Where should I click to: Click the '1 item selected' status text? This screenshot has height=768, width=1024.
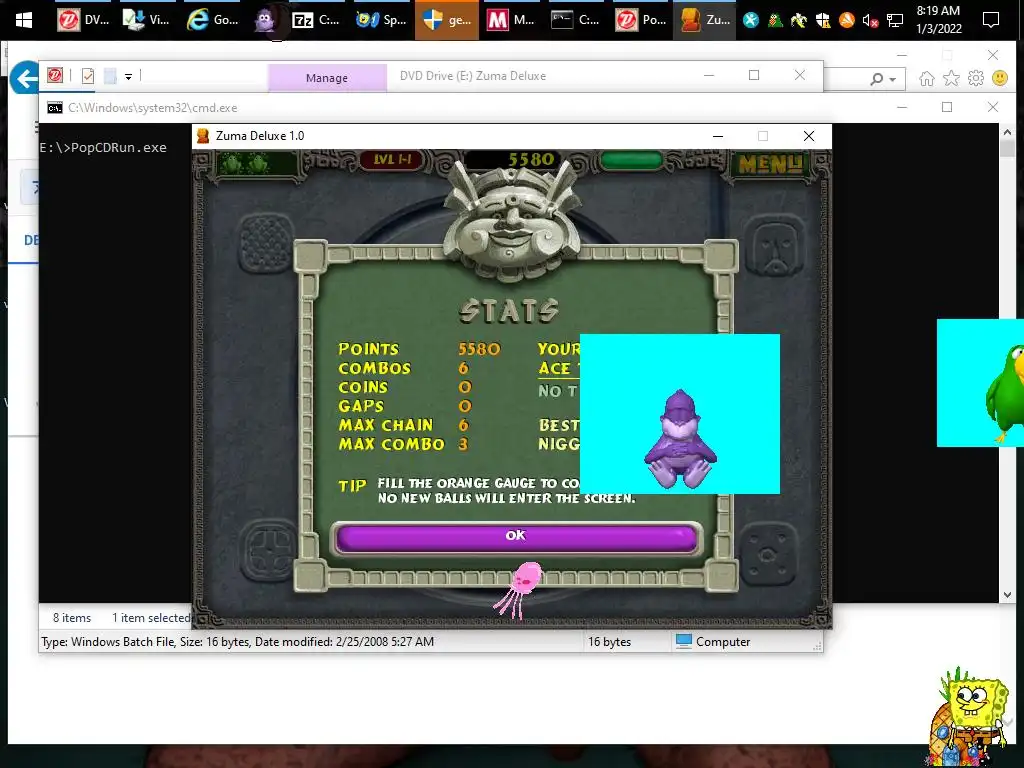(x=151, y=618)
